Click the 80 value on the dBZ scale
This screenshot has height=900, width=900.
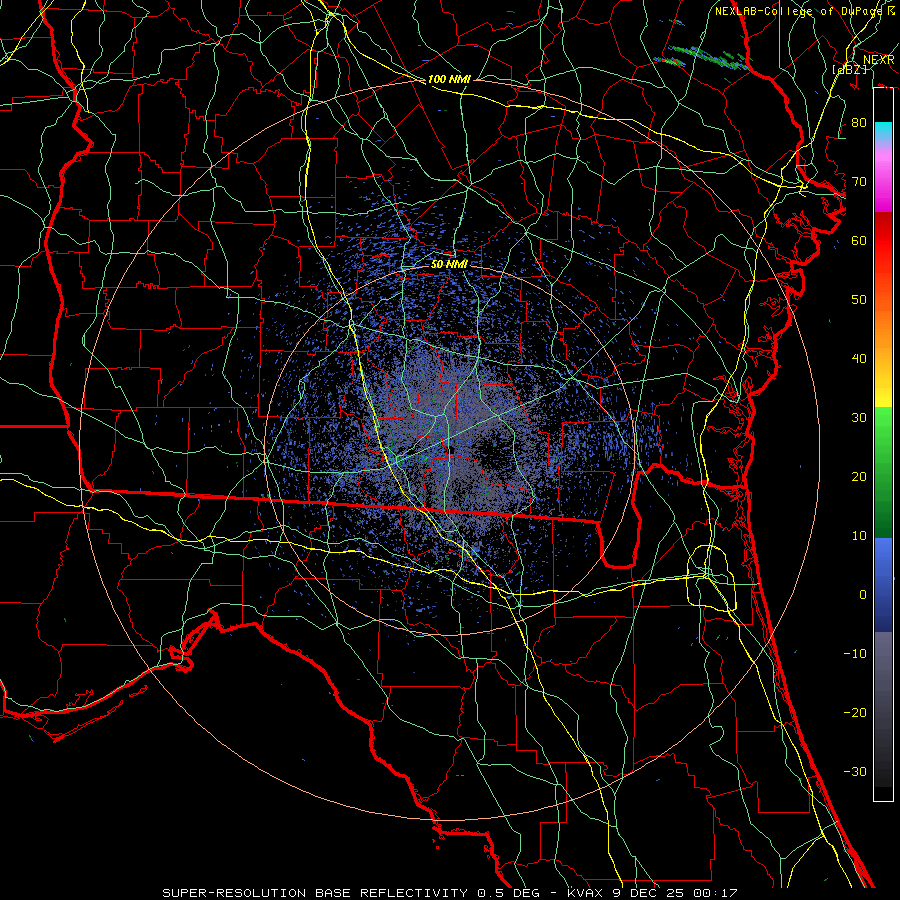[x=859, y=122]
